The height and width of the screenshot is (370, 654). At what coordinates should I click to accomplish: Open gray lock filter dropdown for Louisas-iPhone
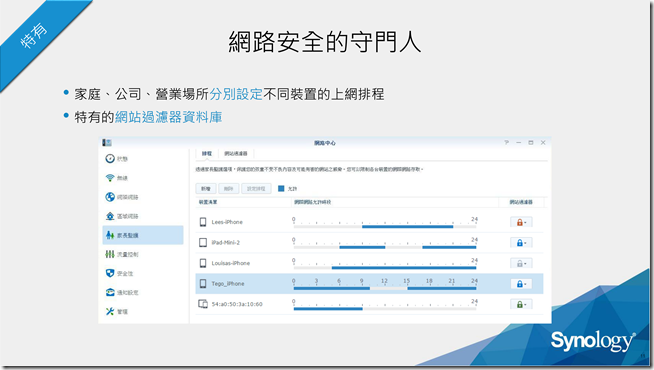pos(521,263)
